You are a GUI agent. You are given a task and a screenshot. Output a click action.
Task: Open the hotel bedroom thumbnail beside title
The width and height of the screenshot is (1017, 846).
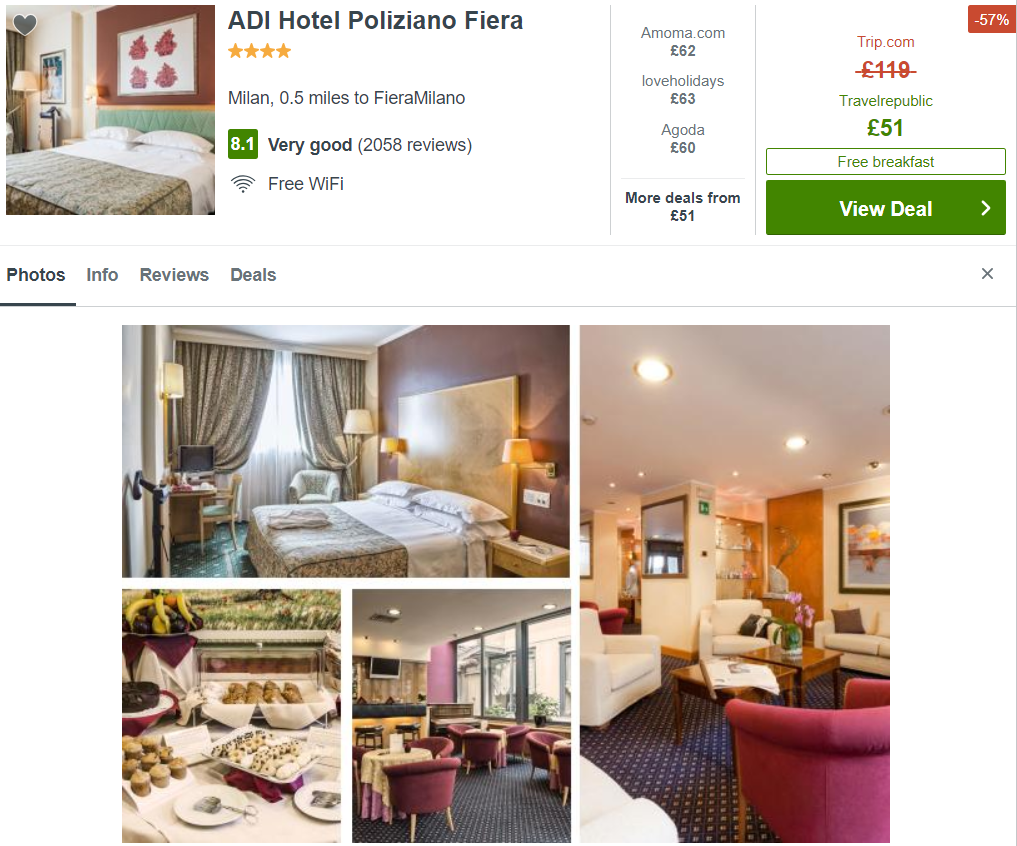click(110, 110)
